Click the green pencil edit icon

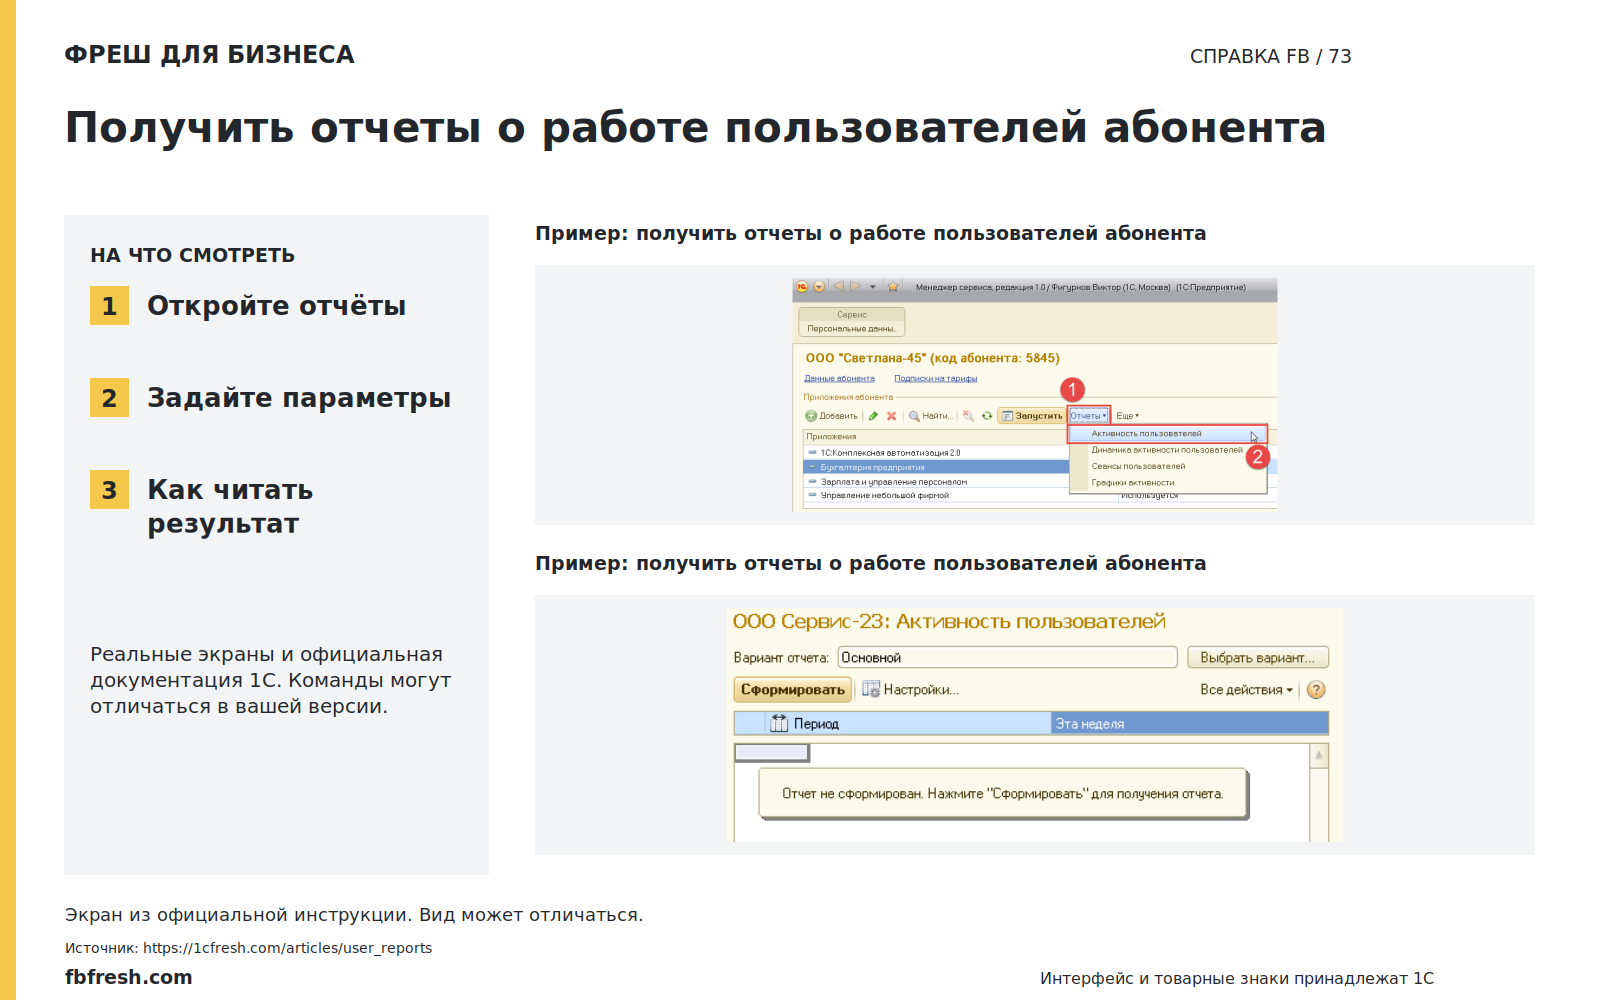[x=873, y=416]
